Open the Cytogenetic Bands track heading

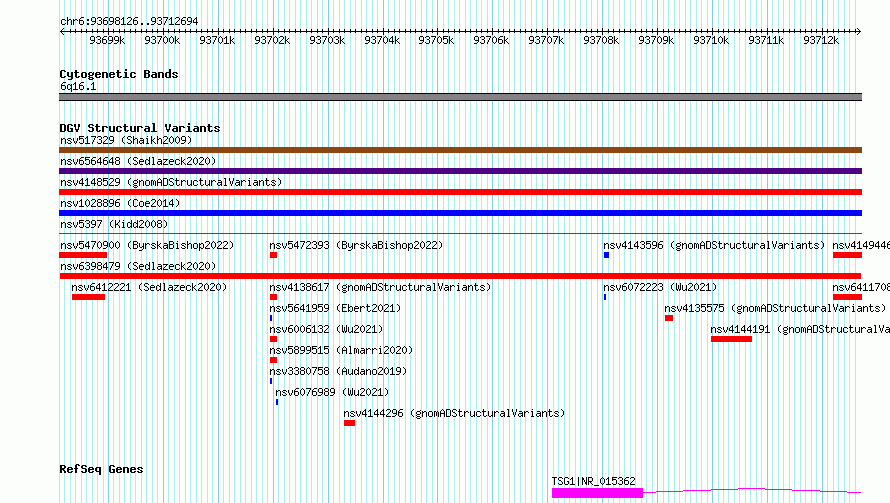point(119,74)
